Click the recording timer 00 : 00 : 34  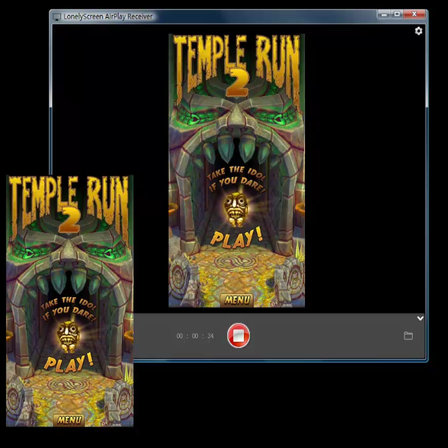click(195, 336)
